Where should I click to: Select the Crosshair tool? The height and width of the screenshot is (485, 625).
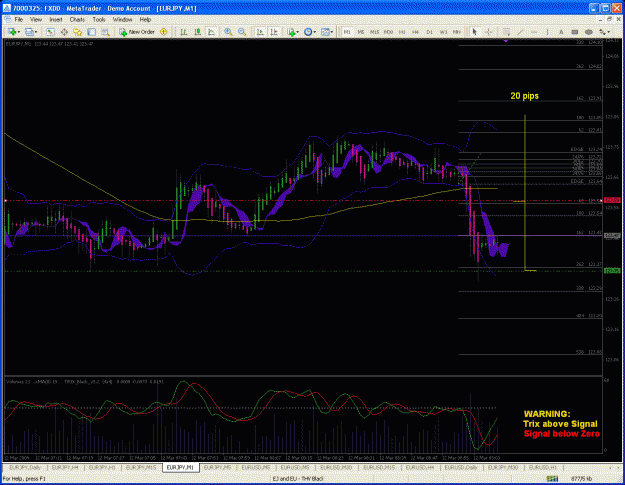[488, 32]
